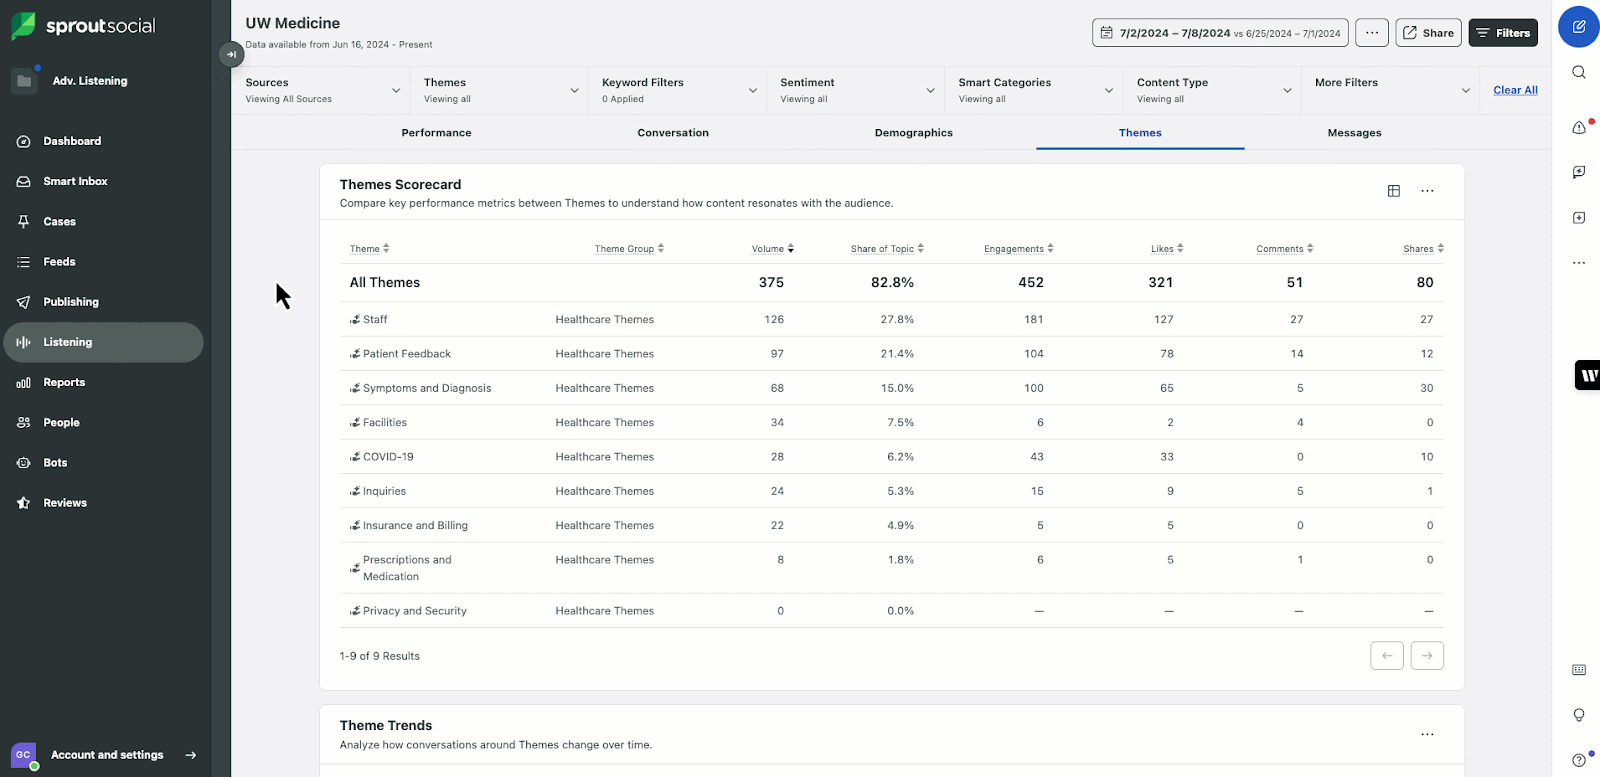Expand the Themes filter dropdown
This screenshot has height=777, width=1600.
(x=499, y=90)
